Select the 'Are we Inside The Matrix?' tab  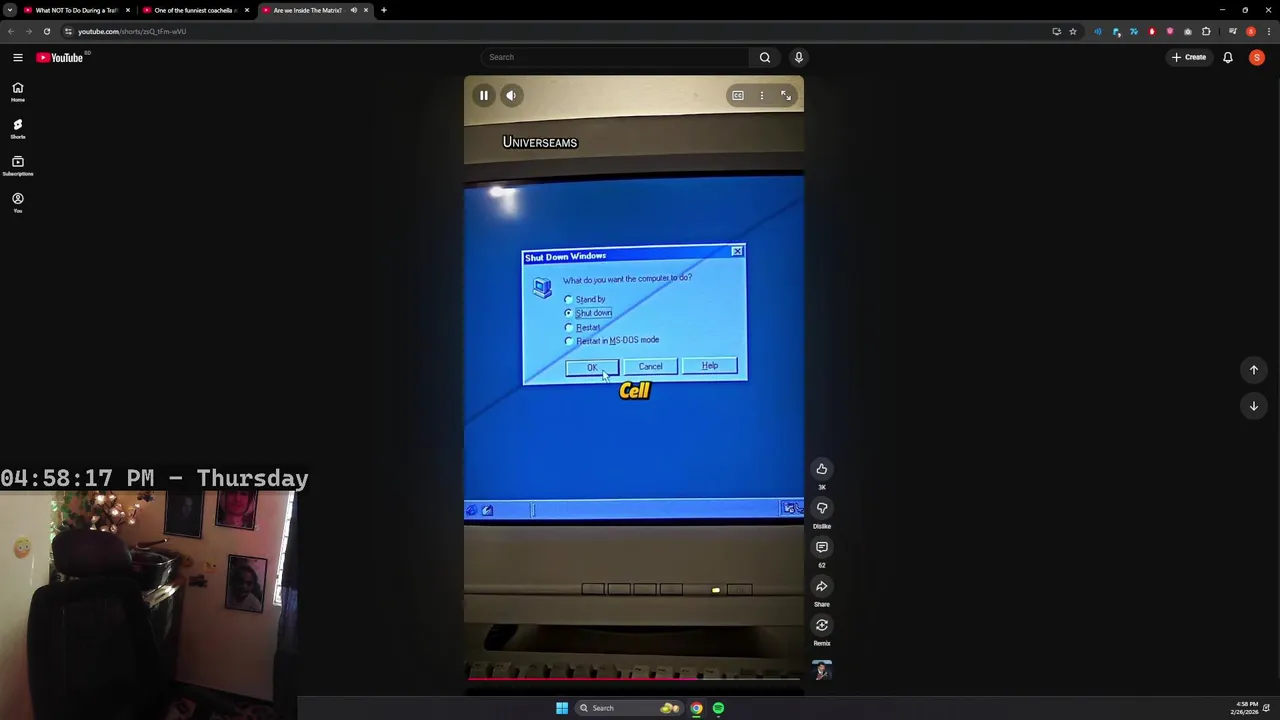click(x=308, y=10)
